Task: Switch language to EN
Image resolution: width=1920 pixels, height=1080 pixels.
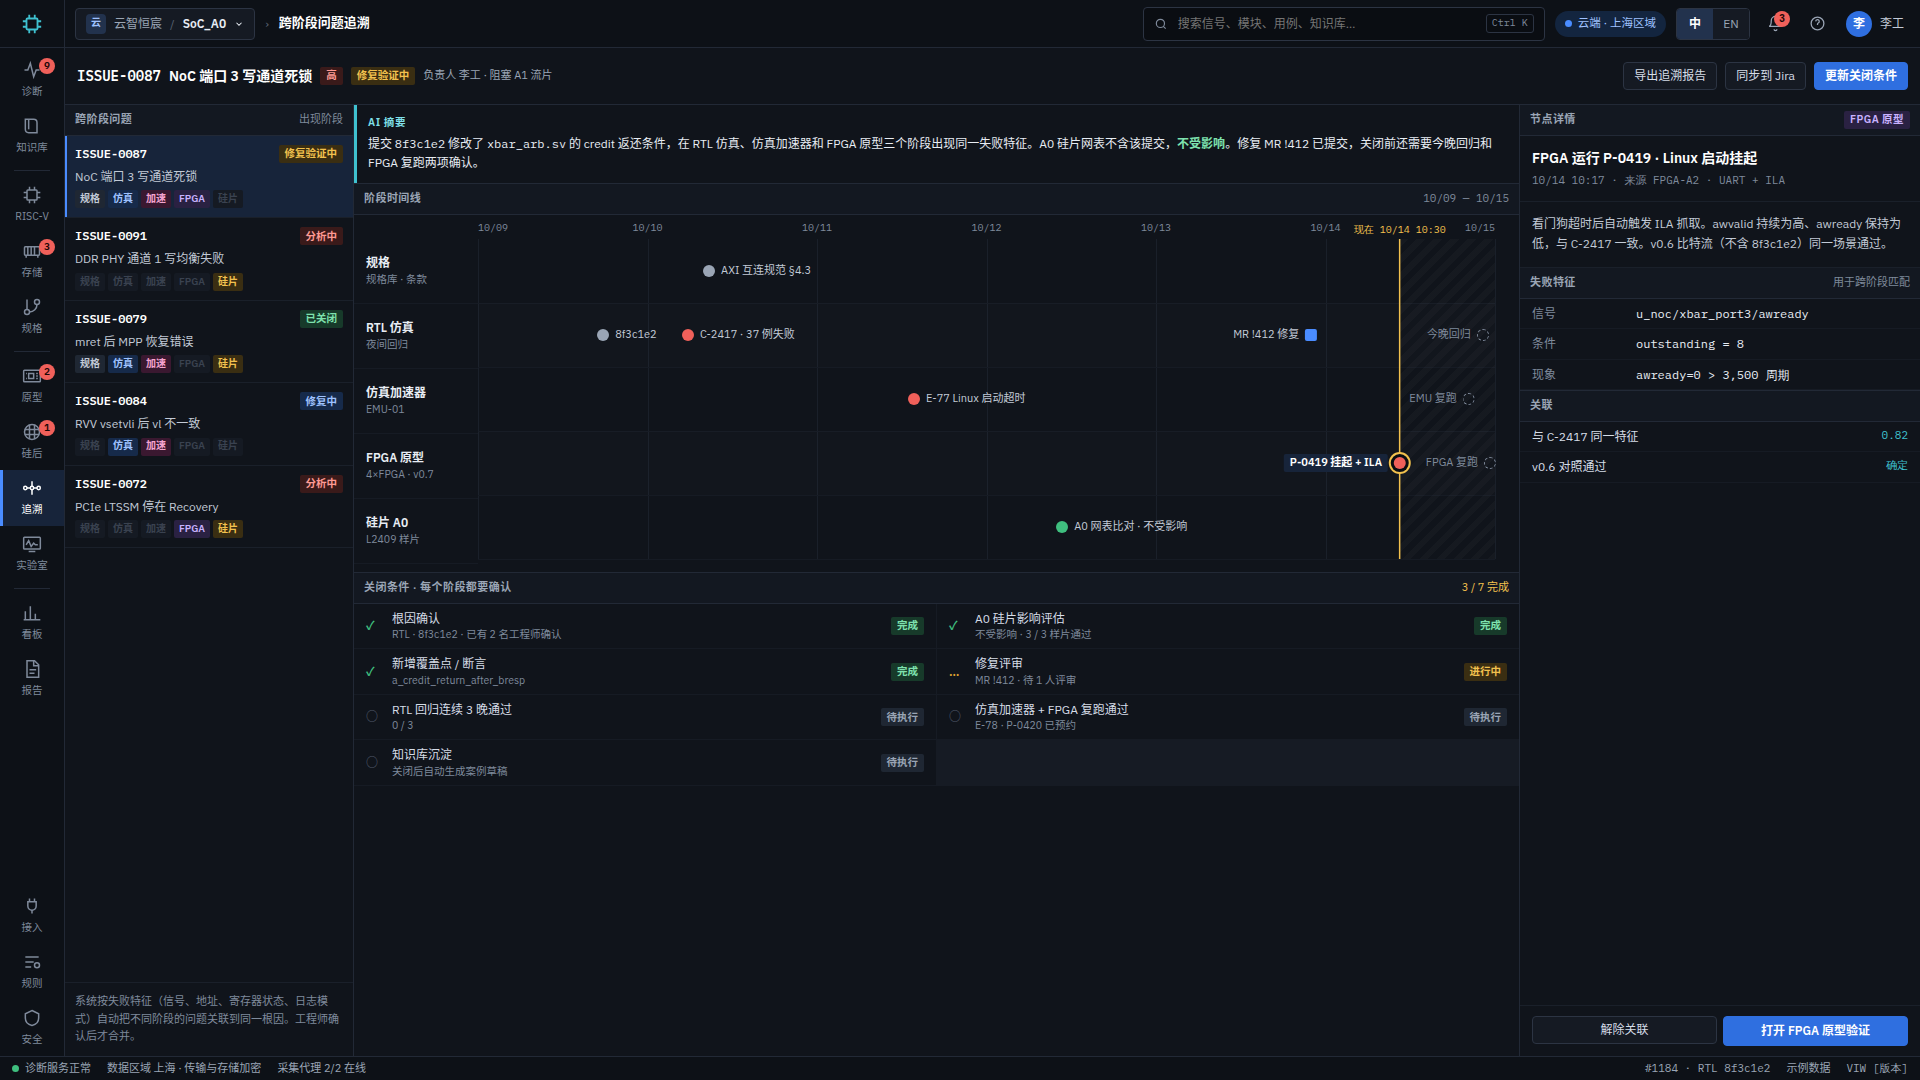Action: (1731, 23)
